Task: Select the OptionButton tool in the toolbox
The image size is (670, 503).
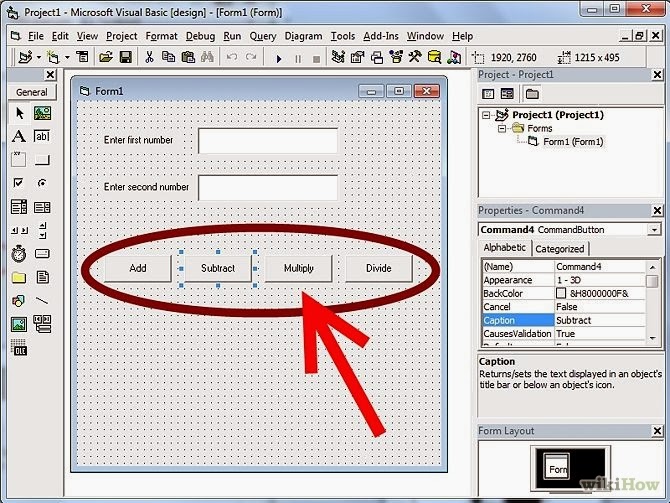Action: (42, 183)
